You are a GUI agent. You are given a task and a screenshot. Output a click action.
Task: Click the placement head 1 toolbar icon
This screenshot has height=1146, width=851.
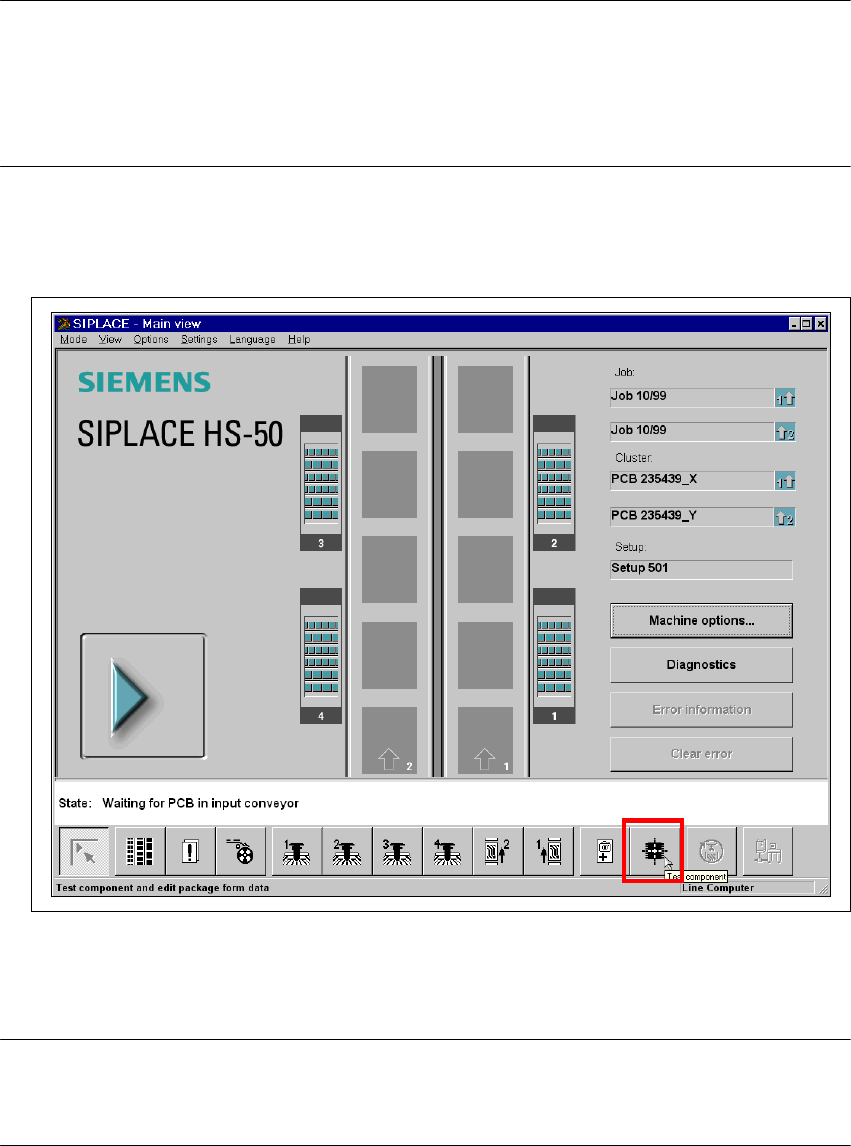[x=297, y=851]
